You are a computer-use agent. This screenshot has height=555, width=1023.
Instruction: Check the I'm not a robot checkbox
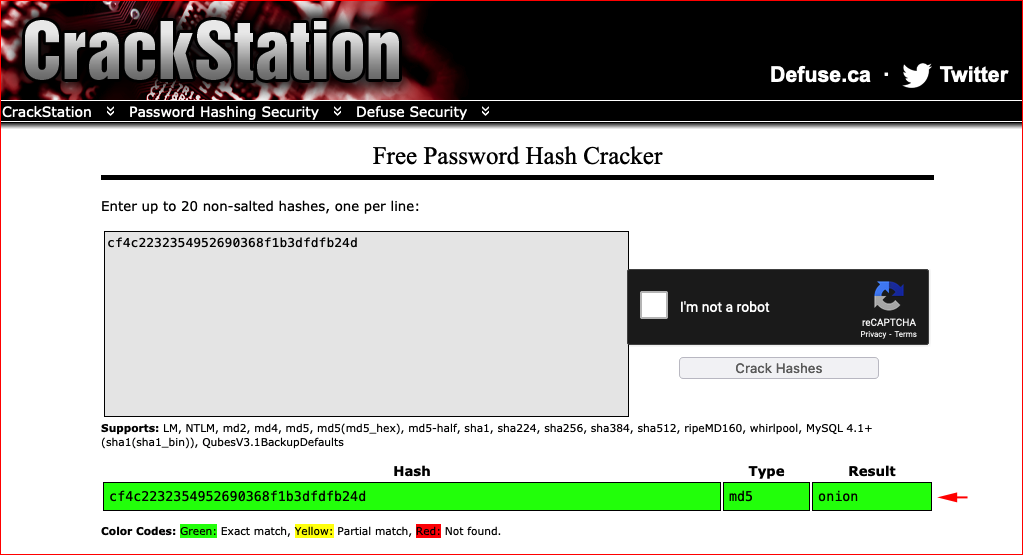click(654, 305)
